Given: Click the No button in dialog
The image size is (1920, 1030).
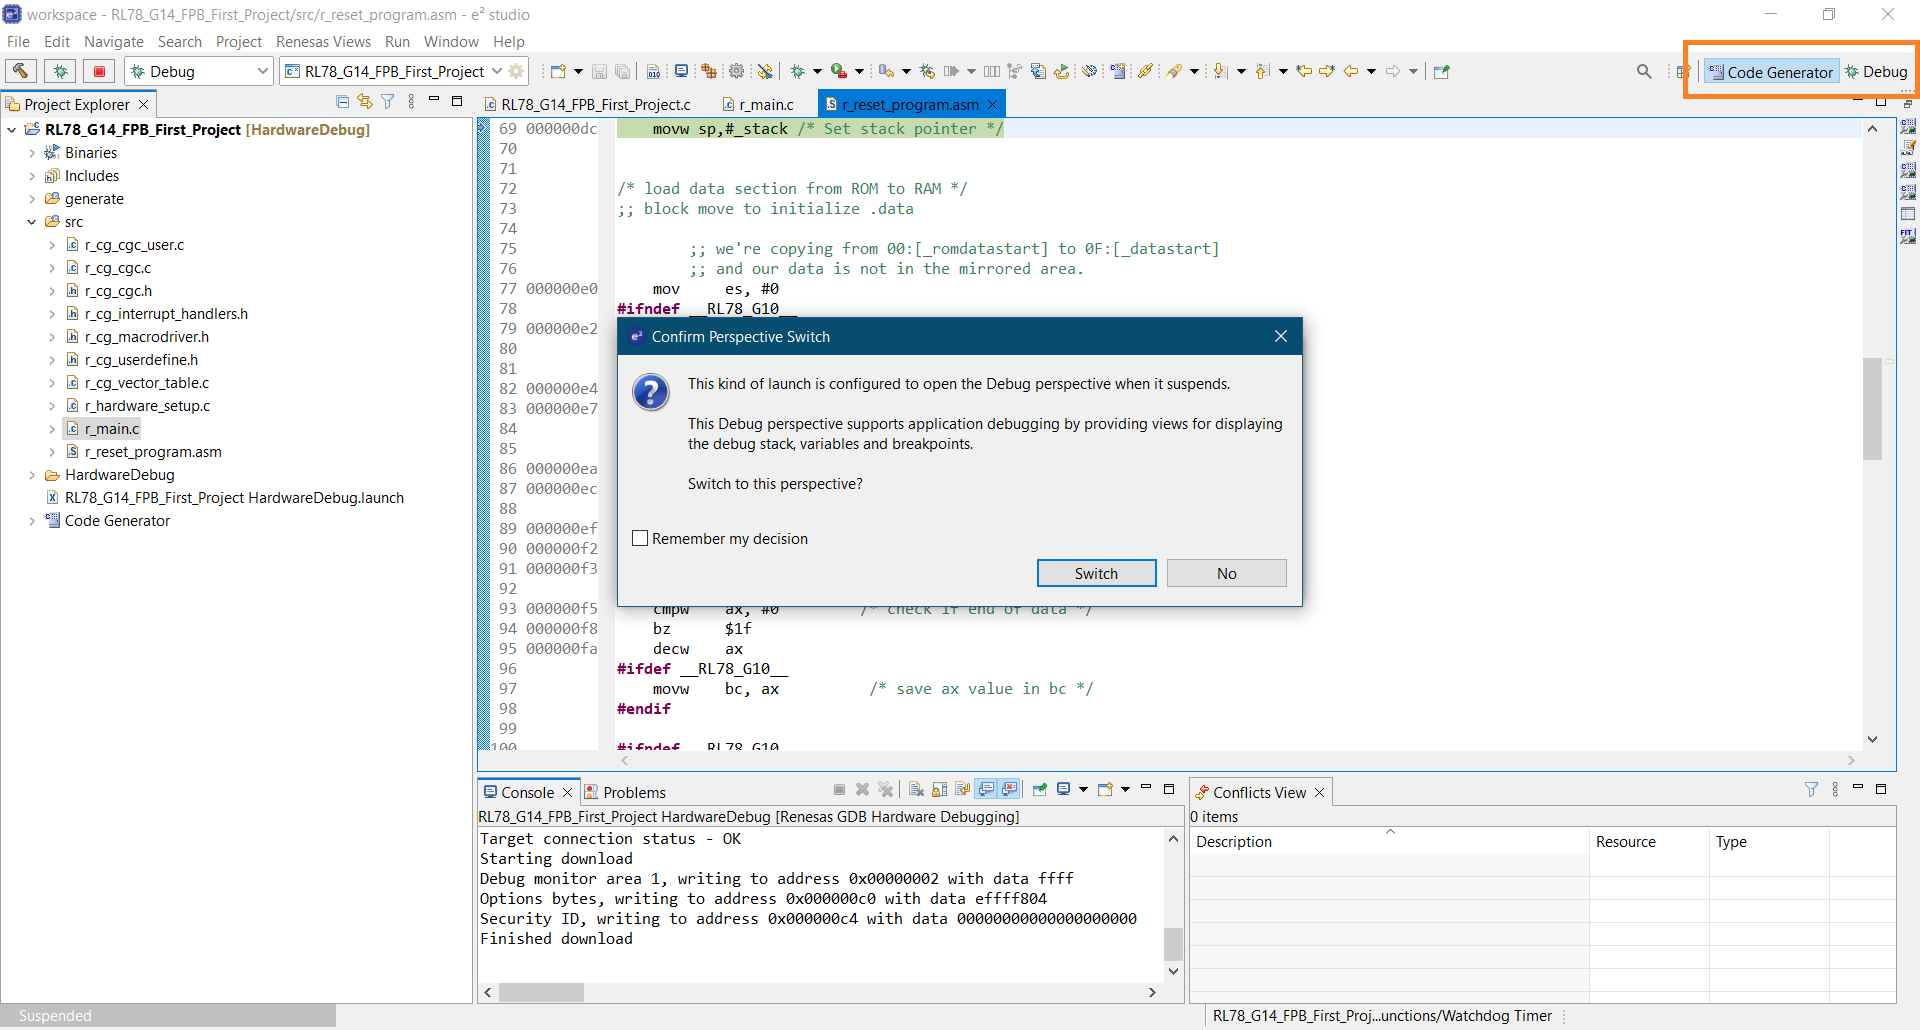Looking at the screenshot, I should [x=1226, y=573].
